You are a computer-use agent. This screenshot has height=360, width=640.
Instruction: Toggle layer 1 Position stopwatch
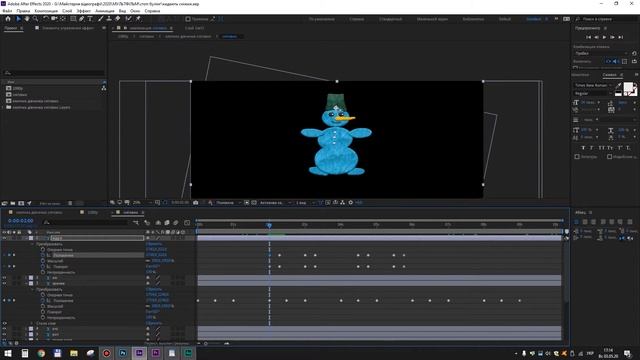[x=43, y=255]
